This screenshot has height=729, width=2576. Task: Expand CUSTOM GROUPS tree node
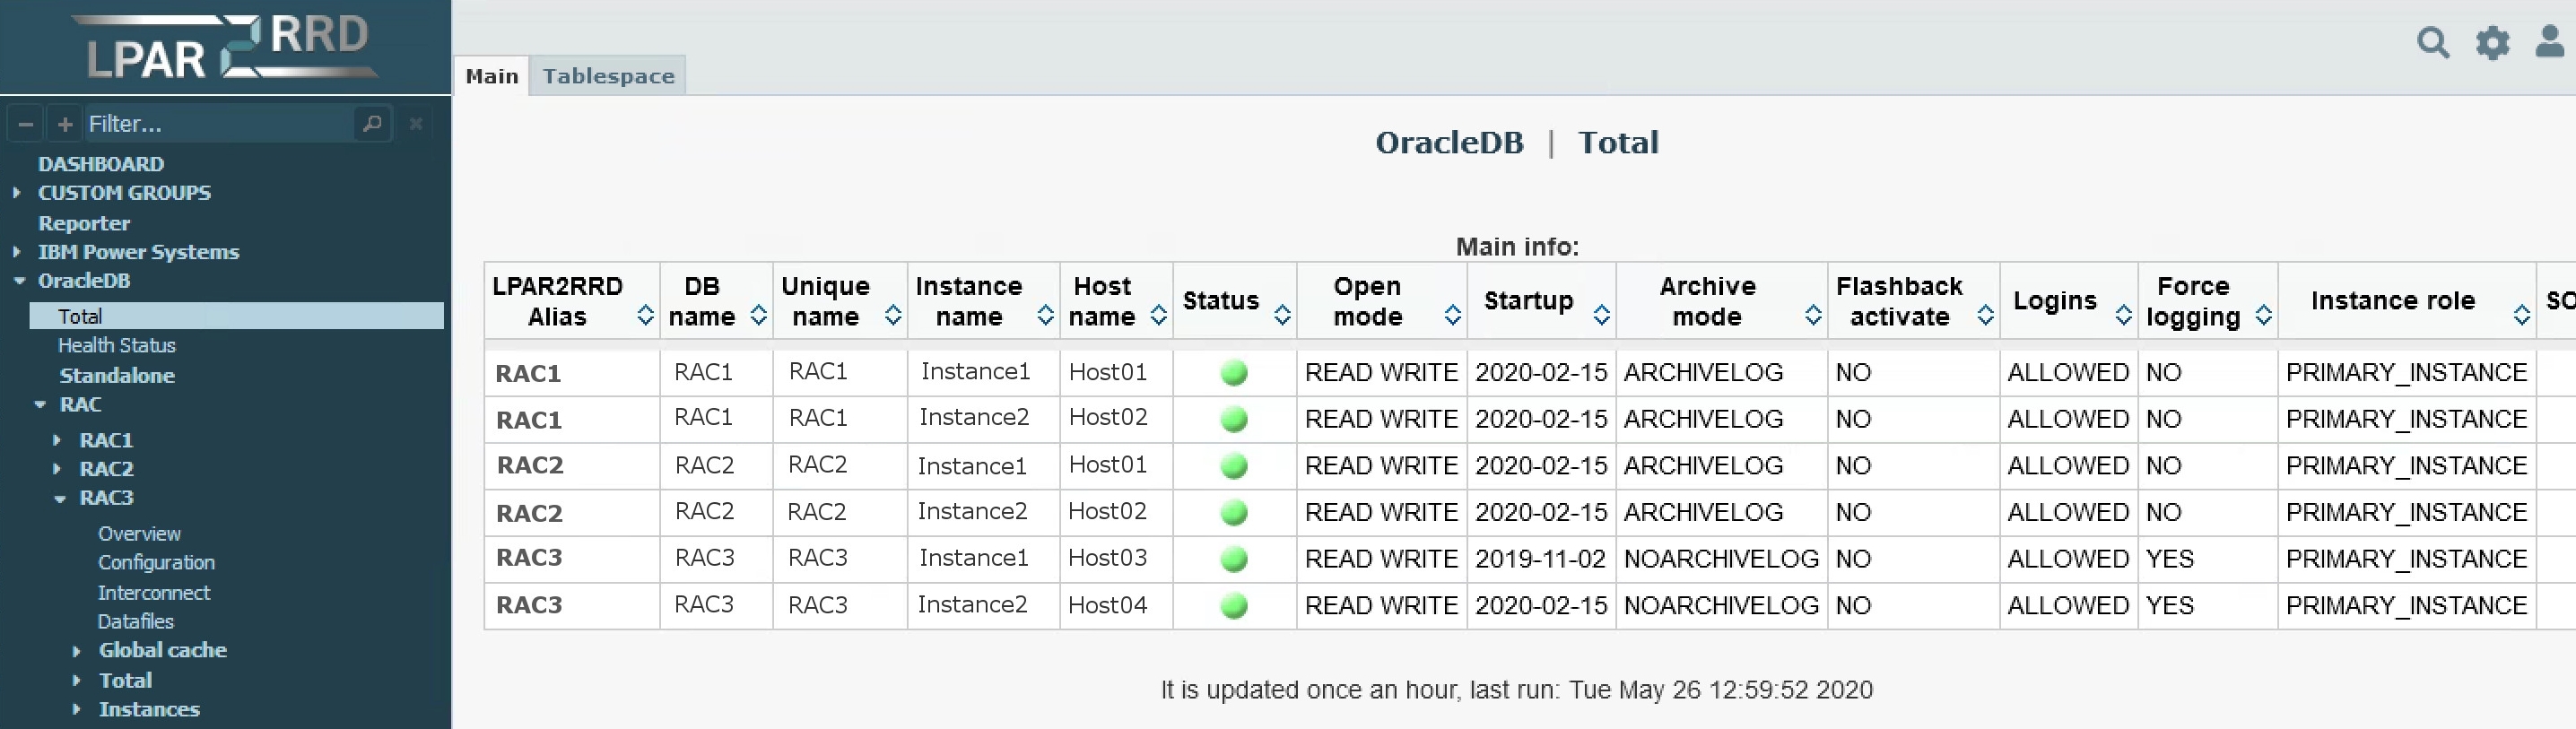pos(17,192)
